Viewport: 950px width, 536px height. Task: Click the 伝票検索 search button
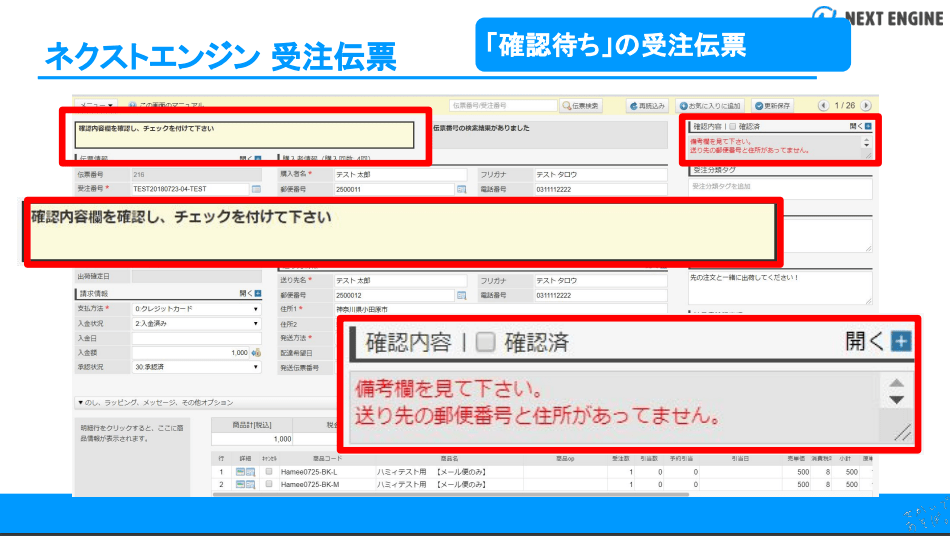pyautogui.click(x=582, y=105)
